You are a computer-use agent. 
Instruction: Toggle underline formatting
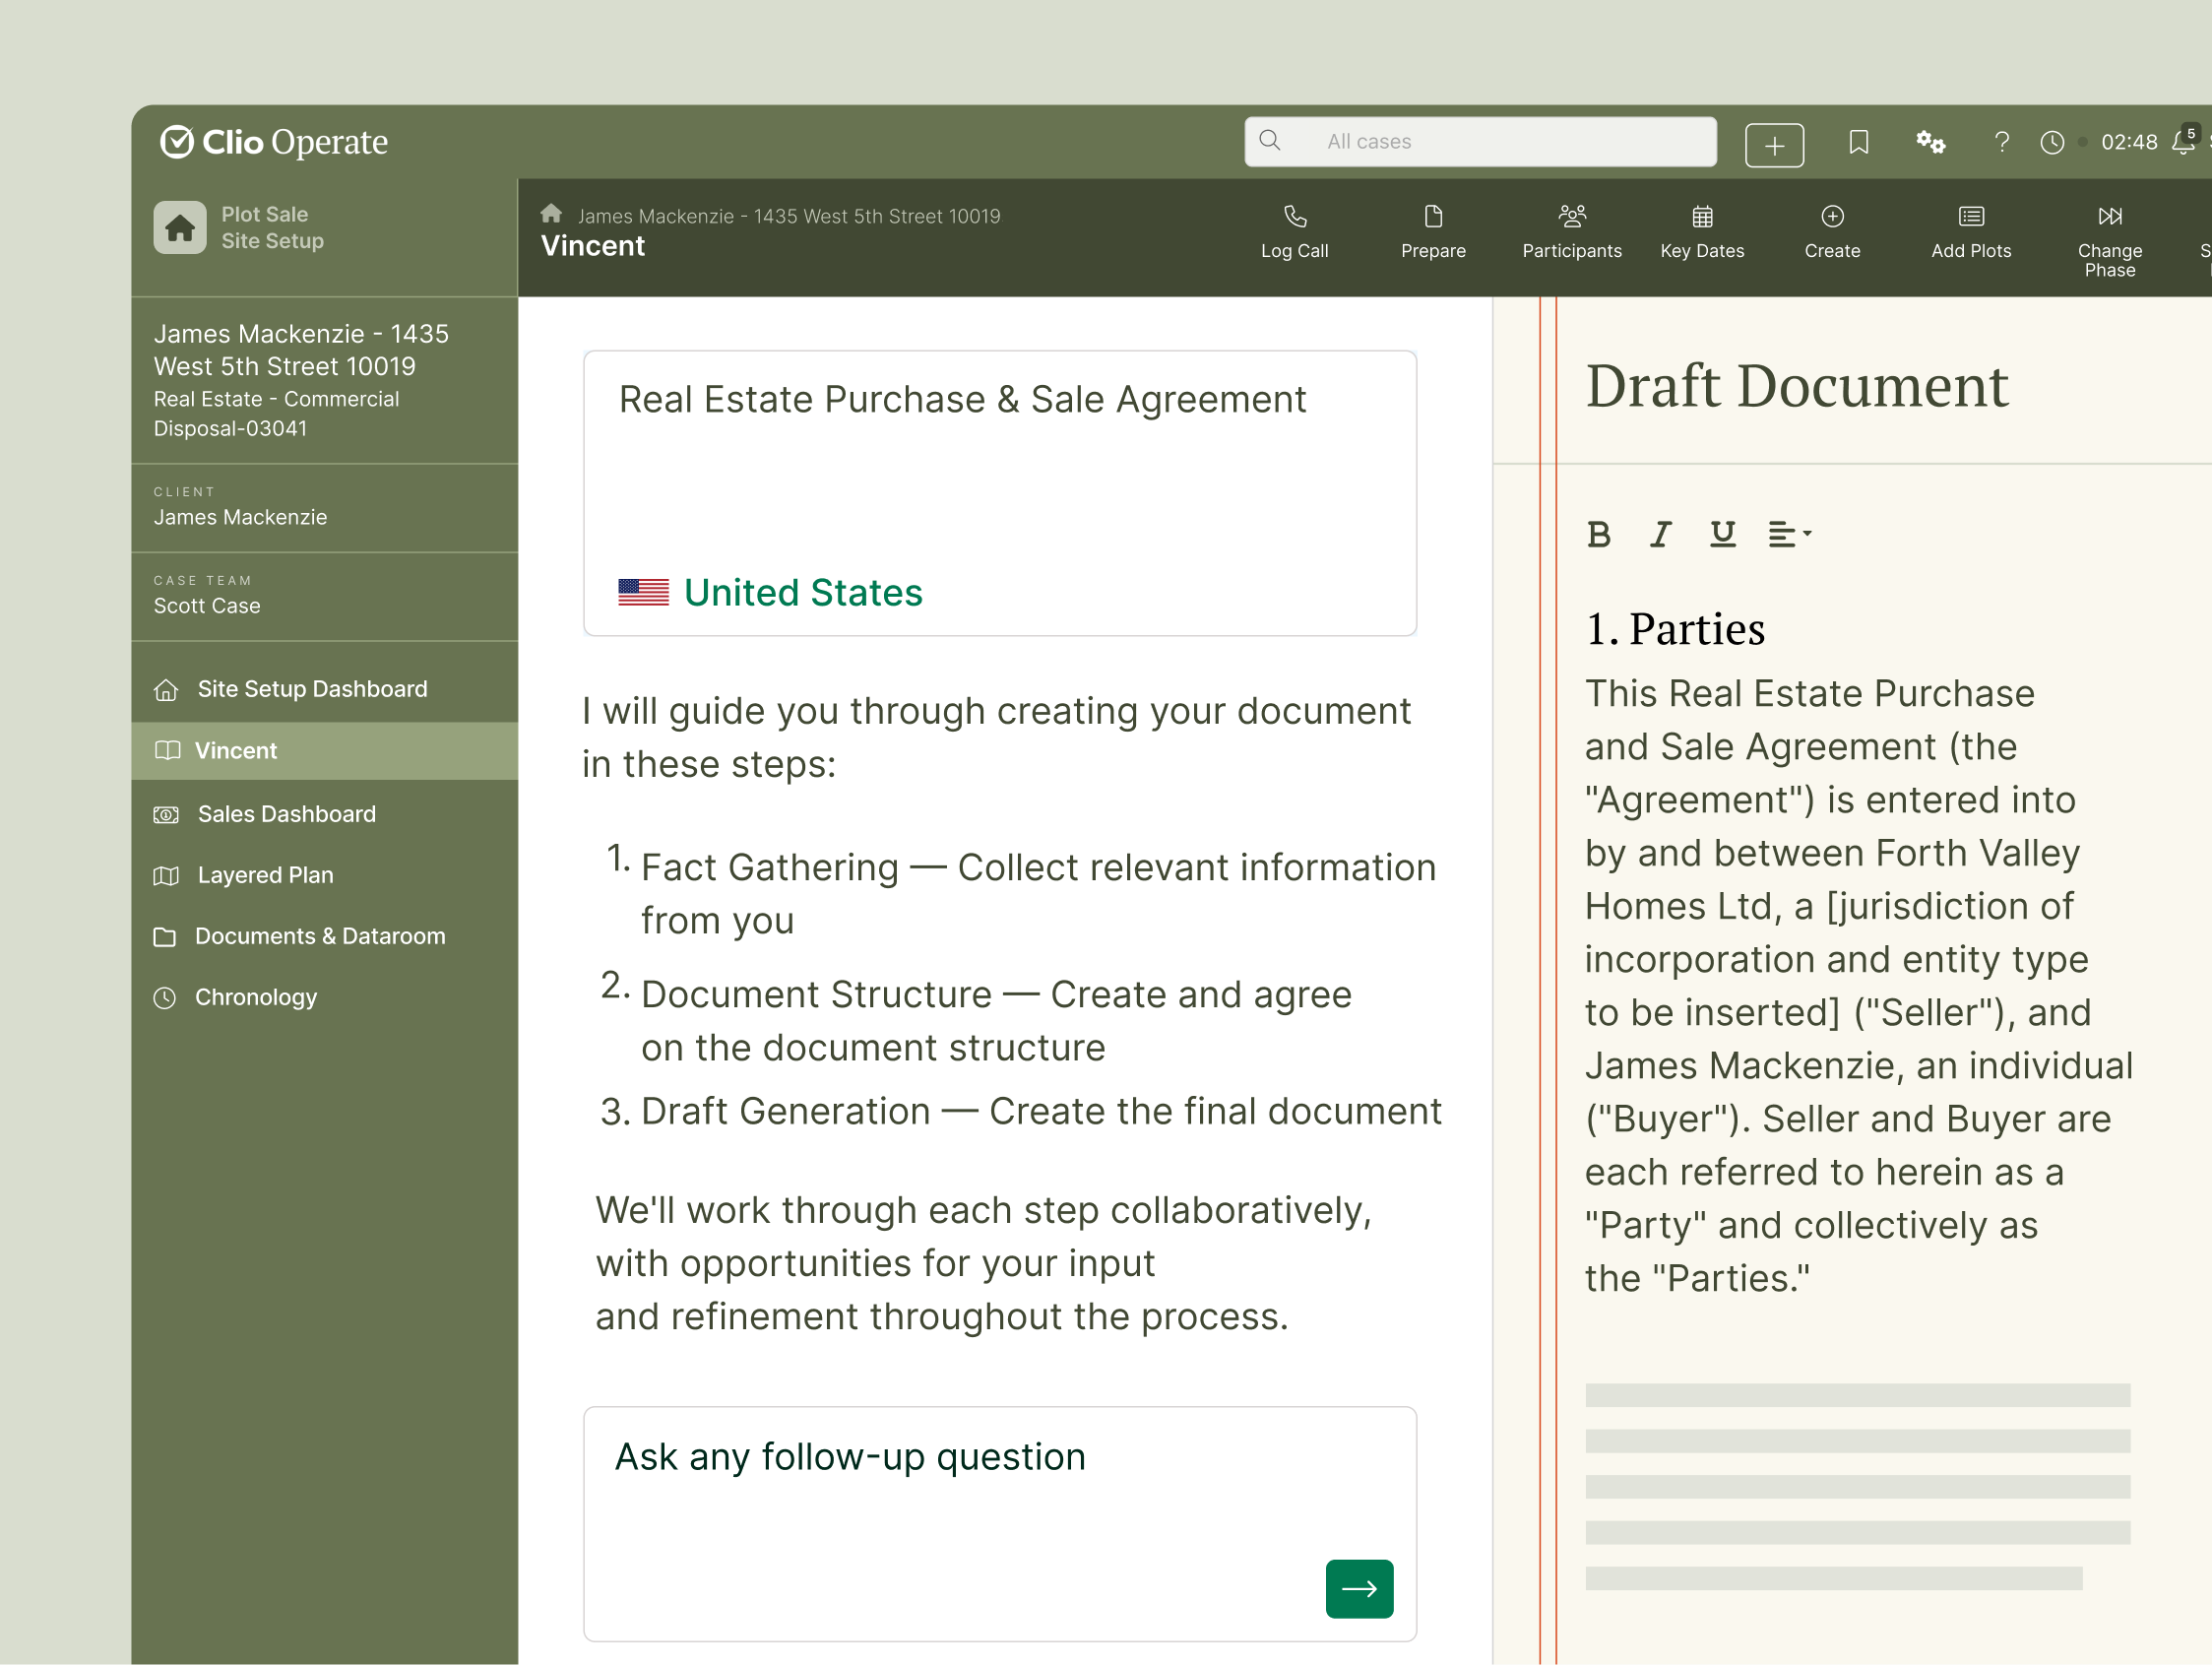pos(1722,534)
